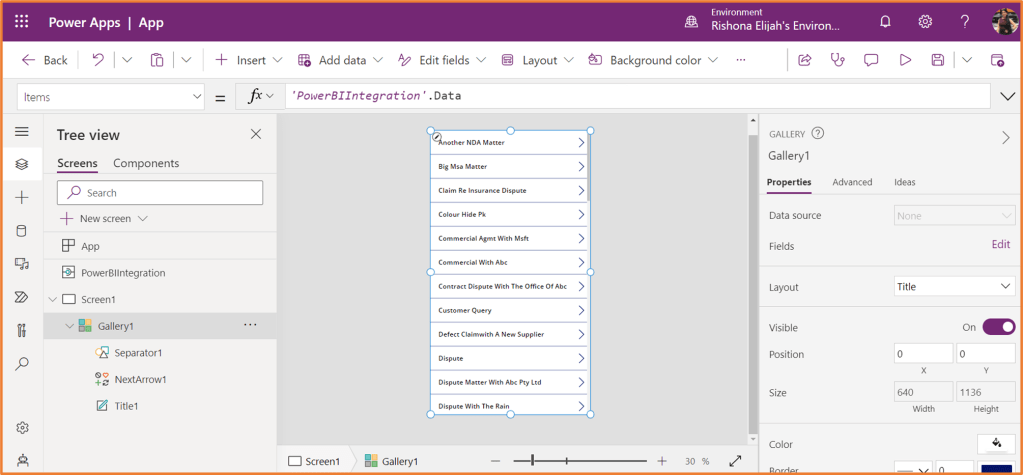
Task: Open the Search icon in left sidebar
Action: [x=22, y=363]
